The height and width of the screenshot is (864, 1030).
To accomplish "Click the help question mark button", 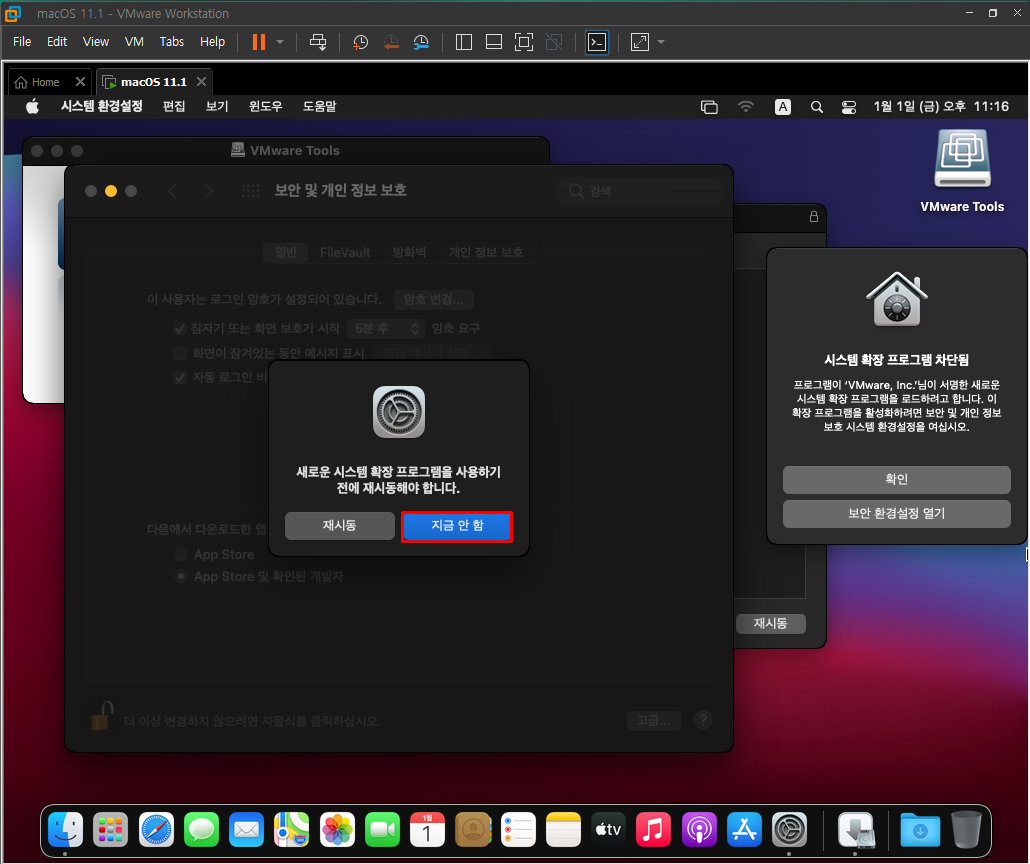I will tap(703, 721).
